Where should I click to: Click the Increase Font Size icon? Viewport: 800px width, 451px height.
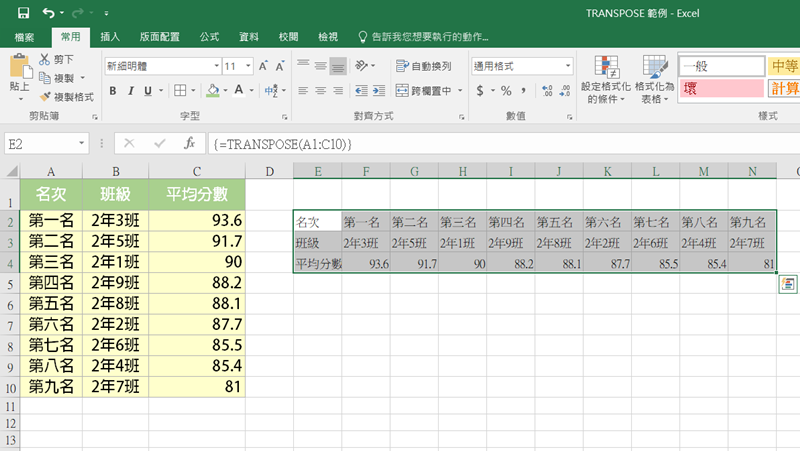pyautogui.click(x=264, y=67)
